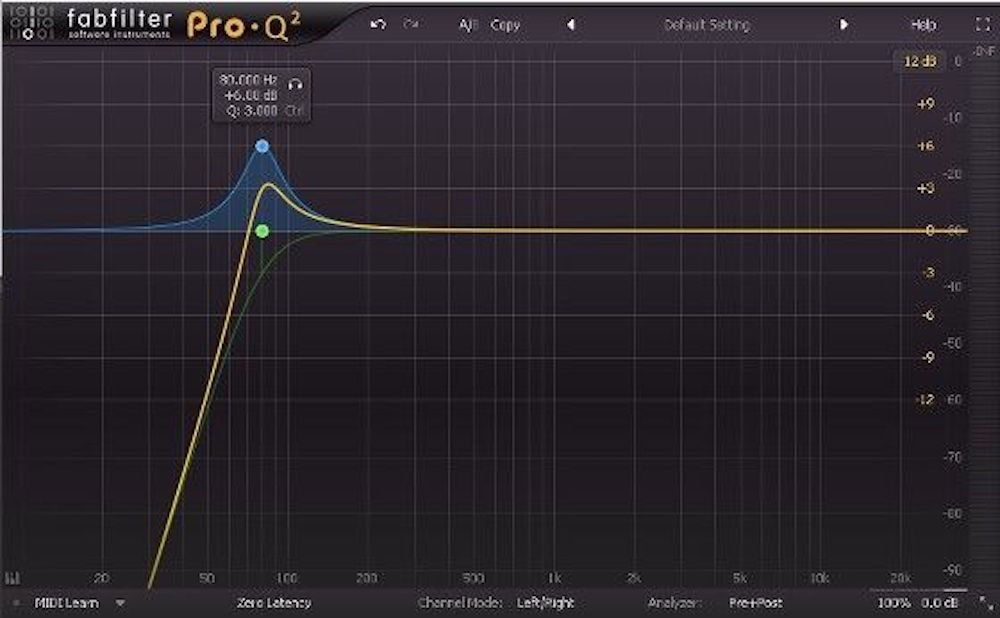Go to the next preset arrow
1000x618 pixels.
pos(844,25)
